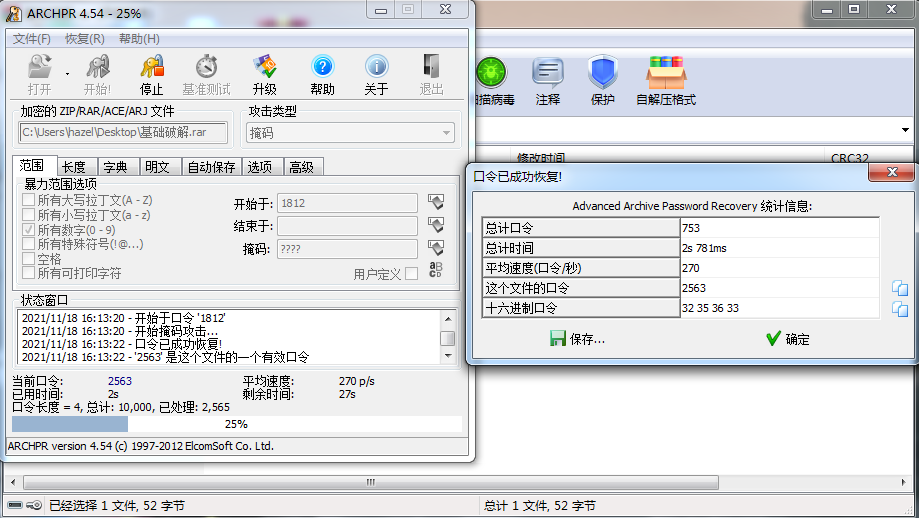Open About (关于) info icon
Image resolution: width=919 pixels, height=518 pixels.
376,67
